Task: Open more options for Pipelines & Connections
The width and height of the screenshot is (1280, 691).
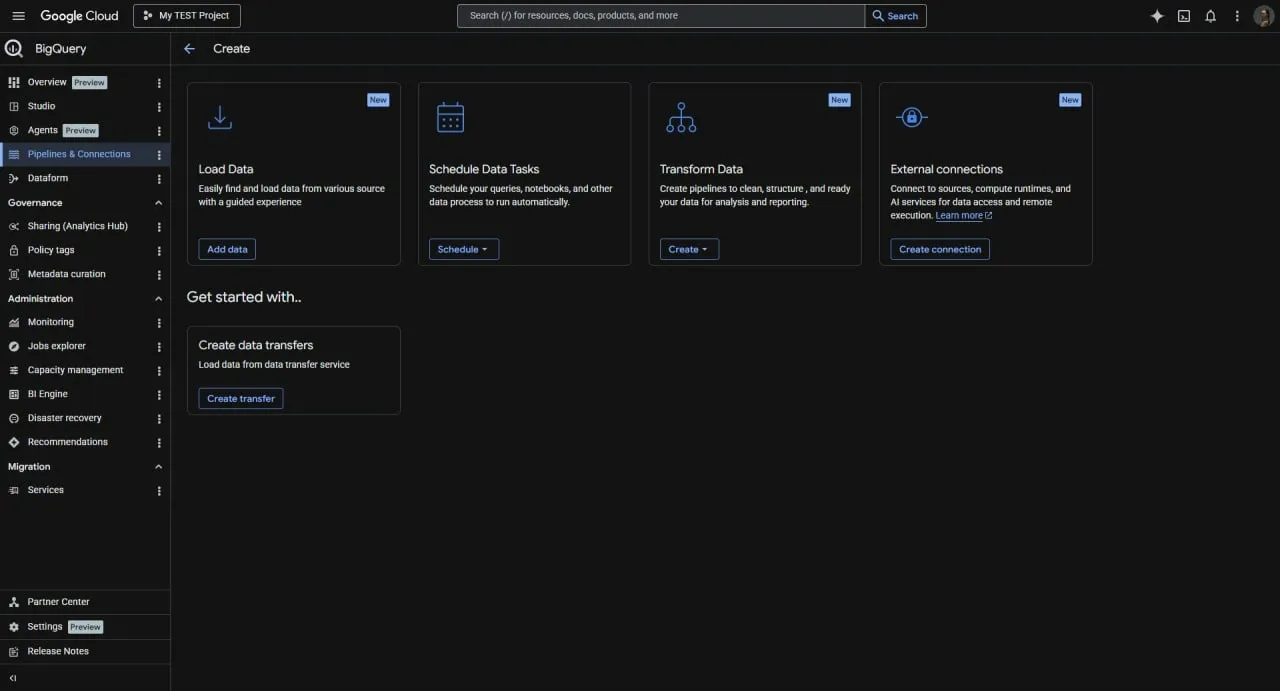Action: [x=159, y=155]
